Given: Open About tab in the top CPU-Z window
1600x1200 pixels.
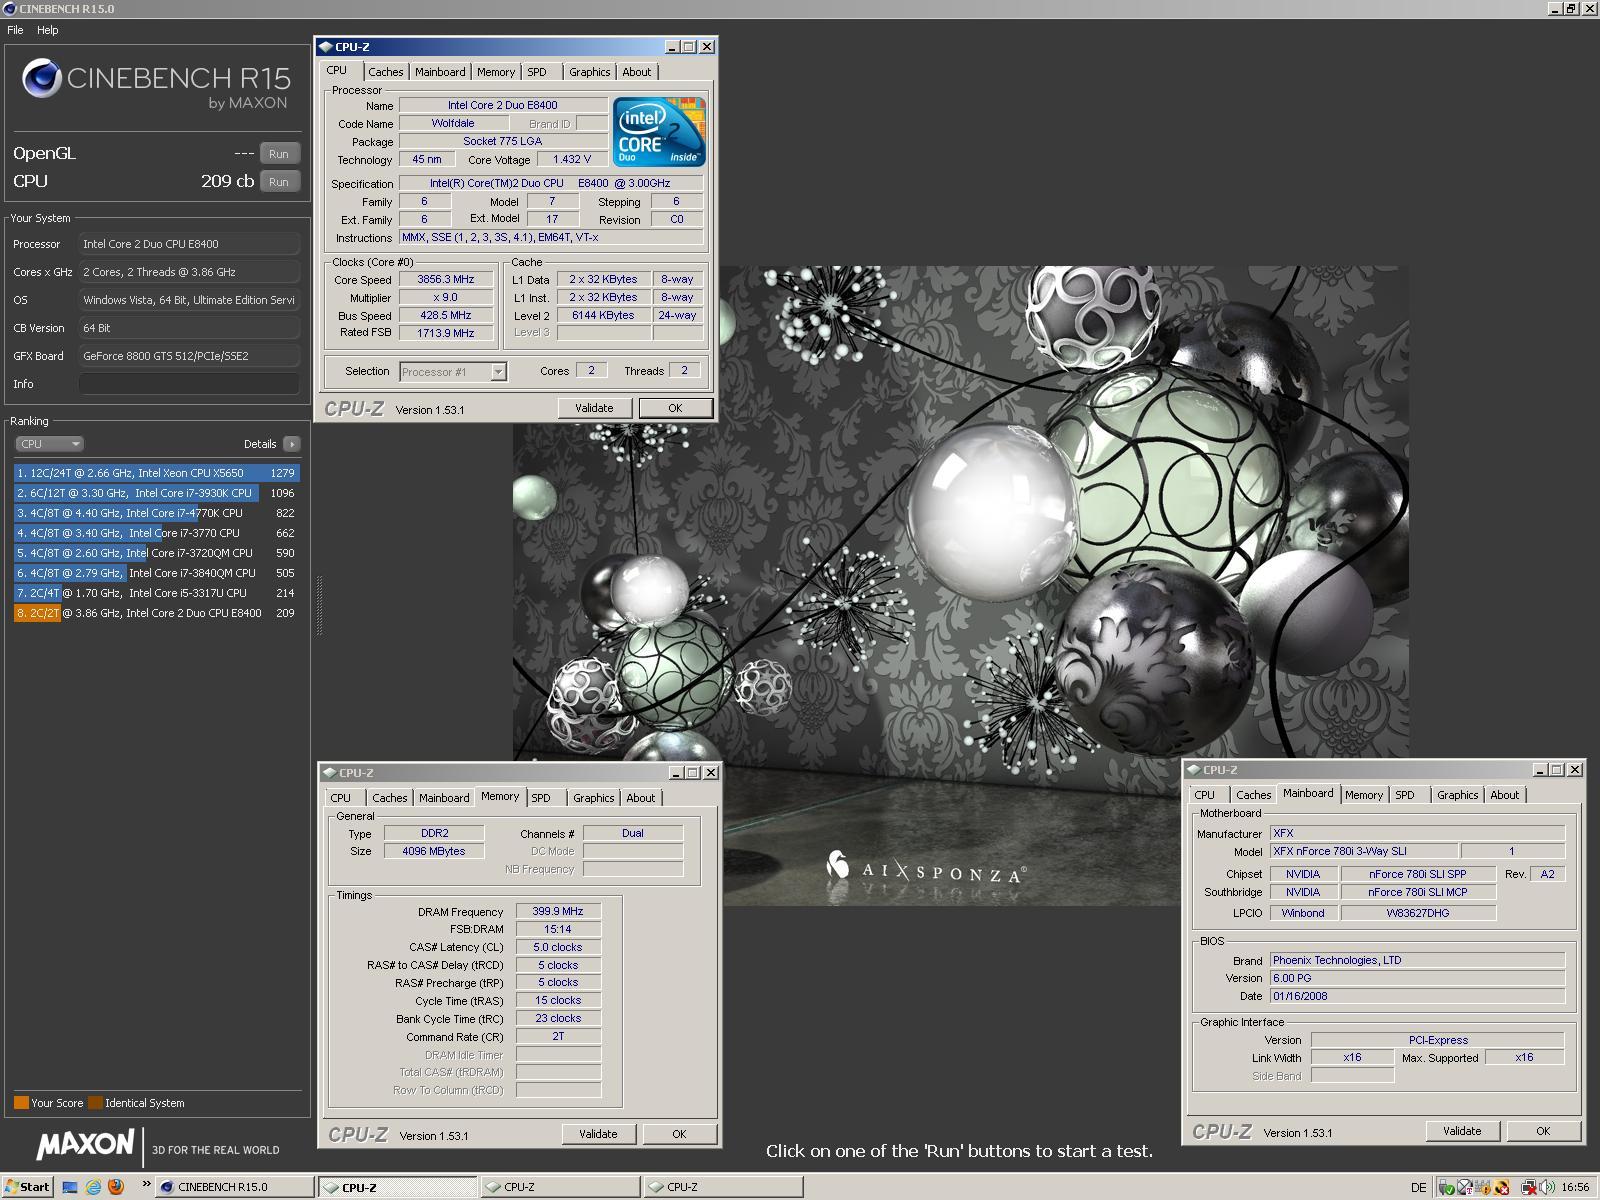Looking at the screenshot, I should [x=637, y=72].
